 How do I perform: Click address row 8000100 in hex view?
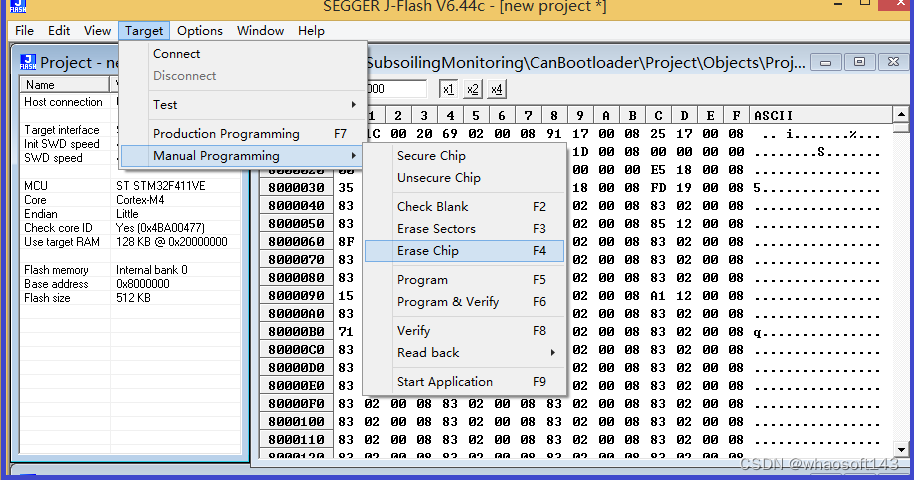296,422
